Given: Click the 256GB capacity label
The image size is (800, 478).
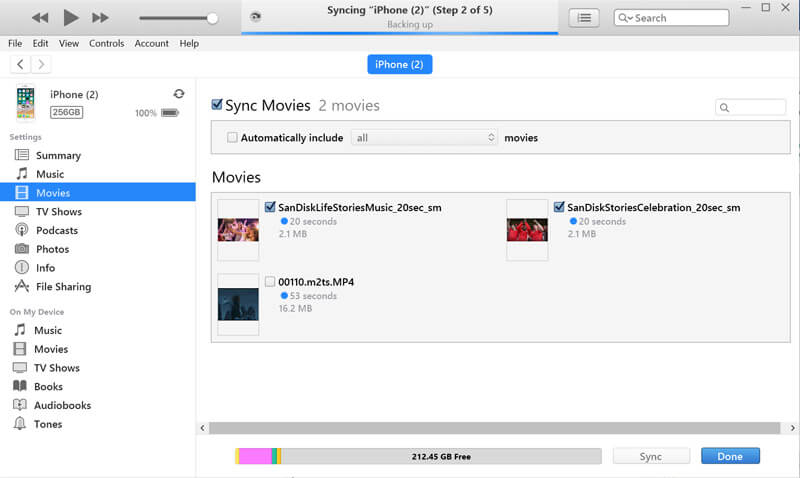Looking at the screenshot, I should coord(66,112).
